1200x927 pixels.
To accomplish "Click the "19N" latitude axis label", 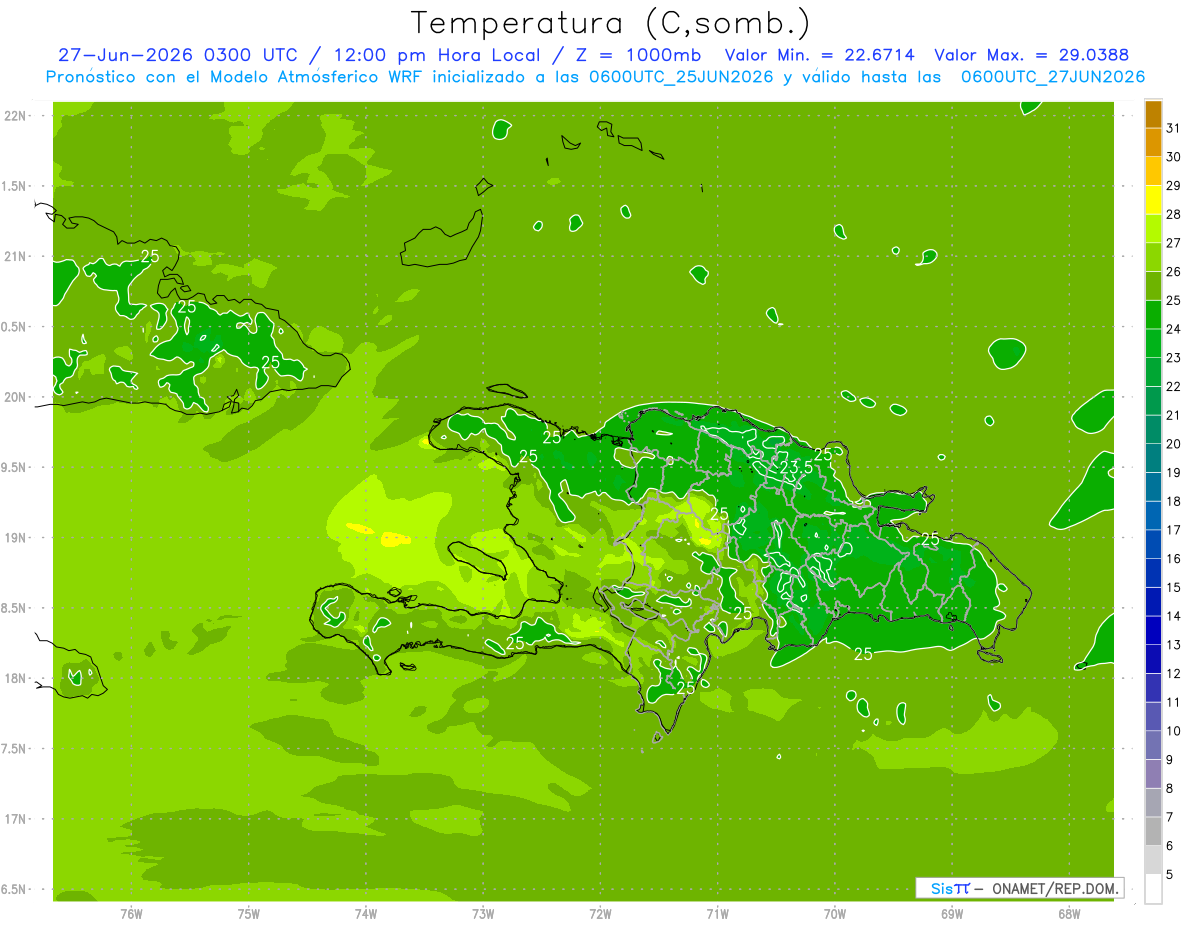I will [x=17, y=538].
